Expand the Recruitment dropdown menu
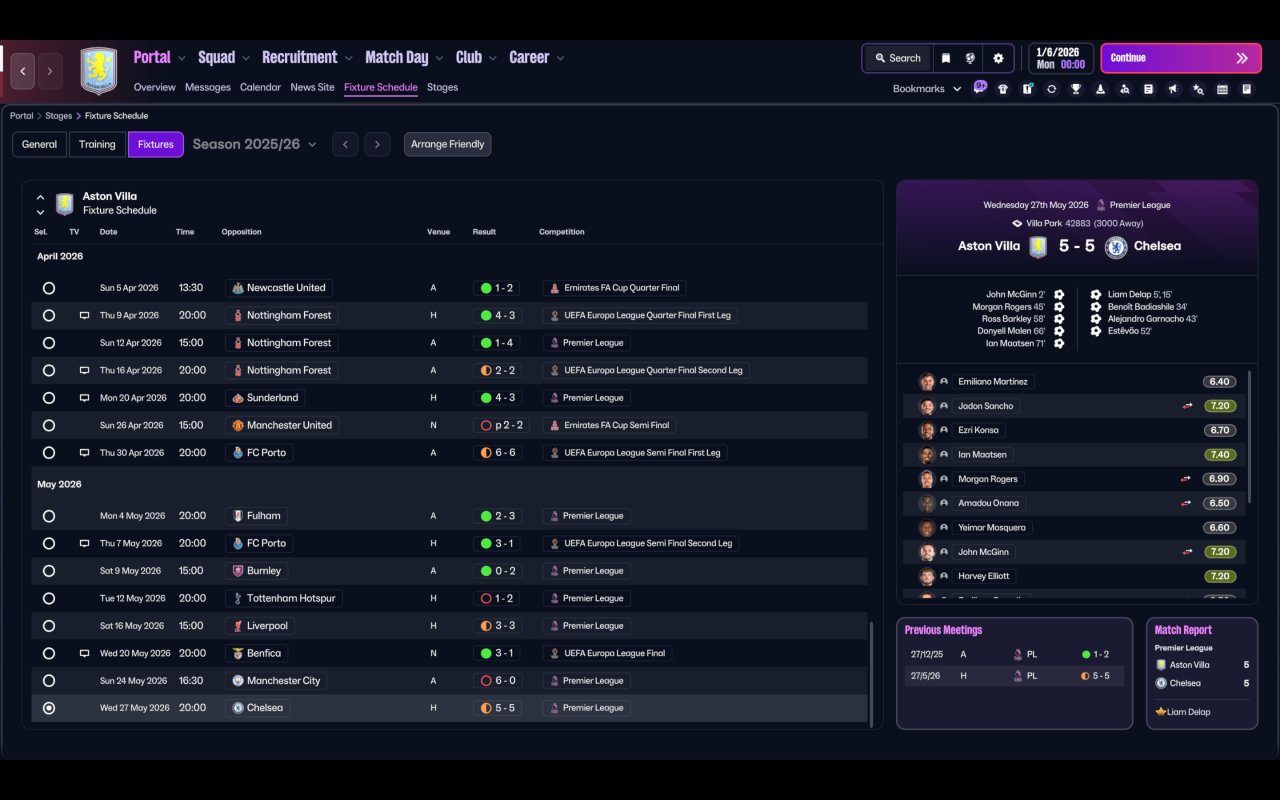The width and height of the screenshot is (1280, 800). coord(308,58)
